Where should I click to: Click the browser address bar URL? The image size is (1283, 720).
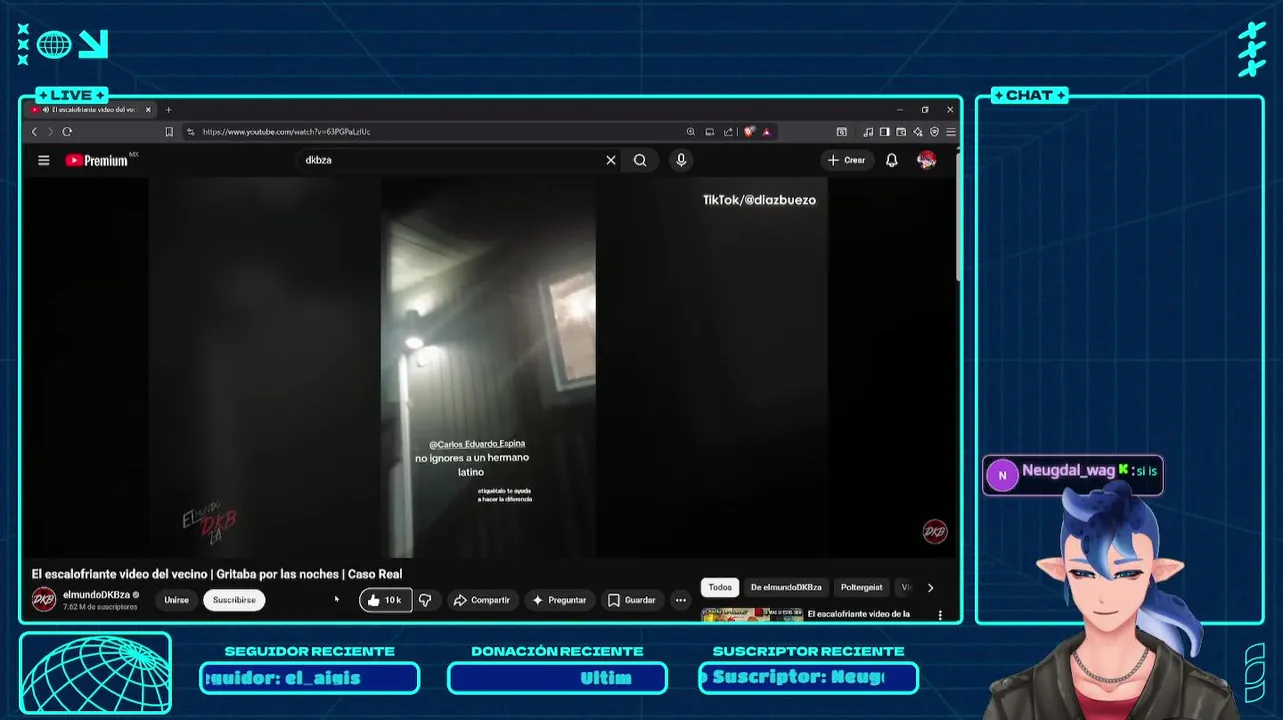coord(286,132)
